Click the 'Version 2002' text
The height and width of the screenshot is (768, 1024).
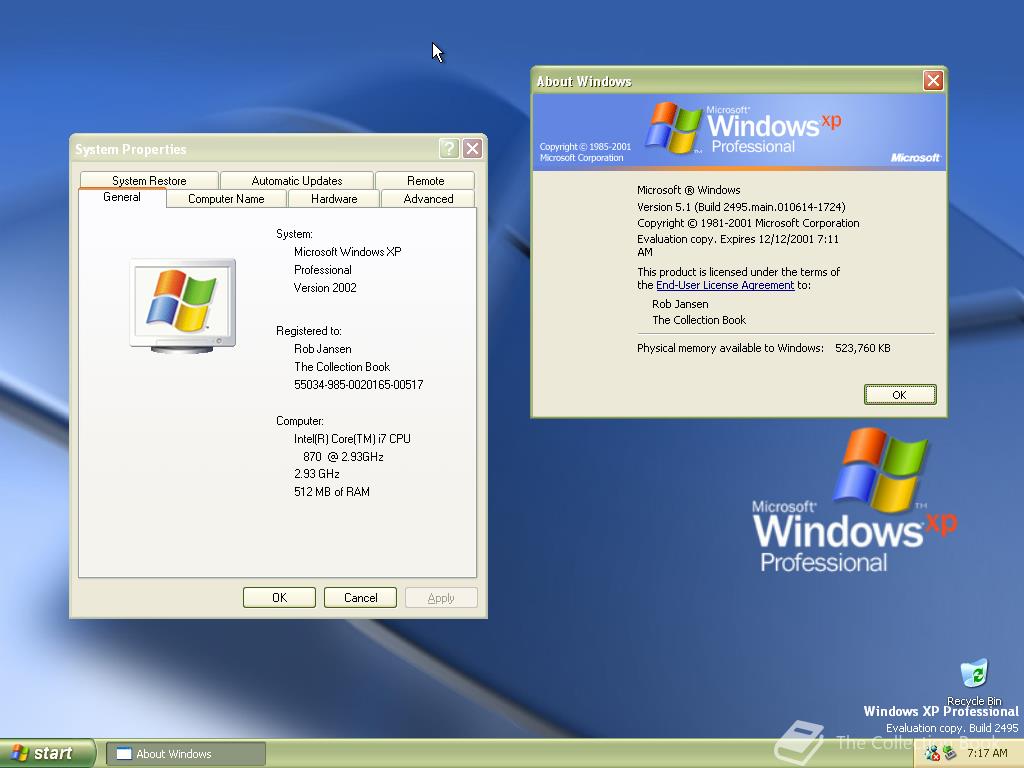pyautogui.click(x=325, y=287)
